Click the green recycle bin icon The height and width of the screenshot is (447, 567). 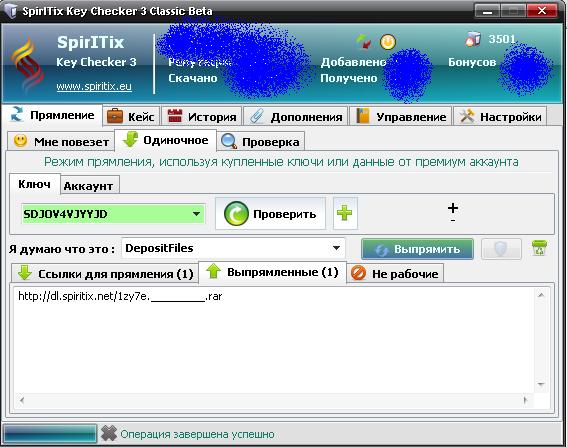point(540,248)
